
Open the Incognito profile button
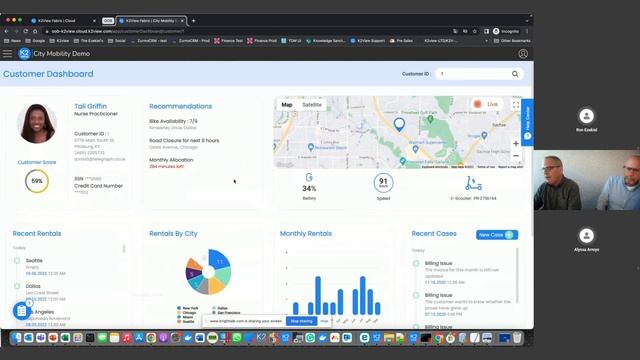point(506,31)
